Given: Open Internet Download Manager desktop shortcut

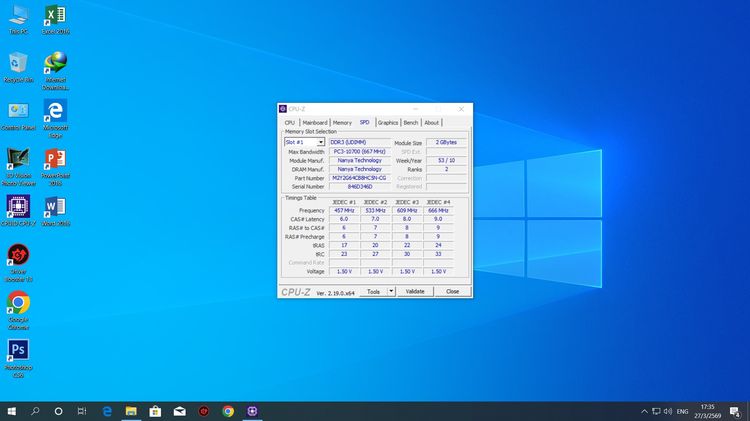Looking at the screenshot, I should point(55,71).
